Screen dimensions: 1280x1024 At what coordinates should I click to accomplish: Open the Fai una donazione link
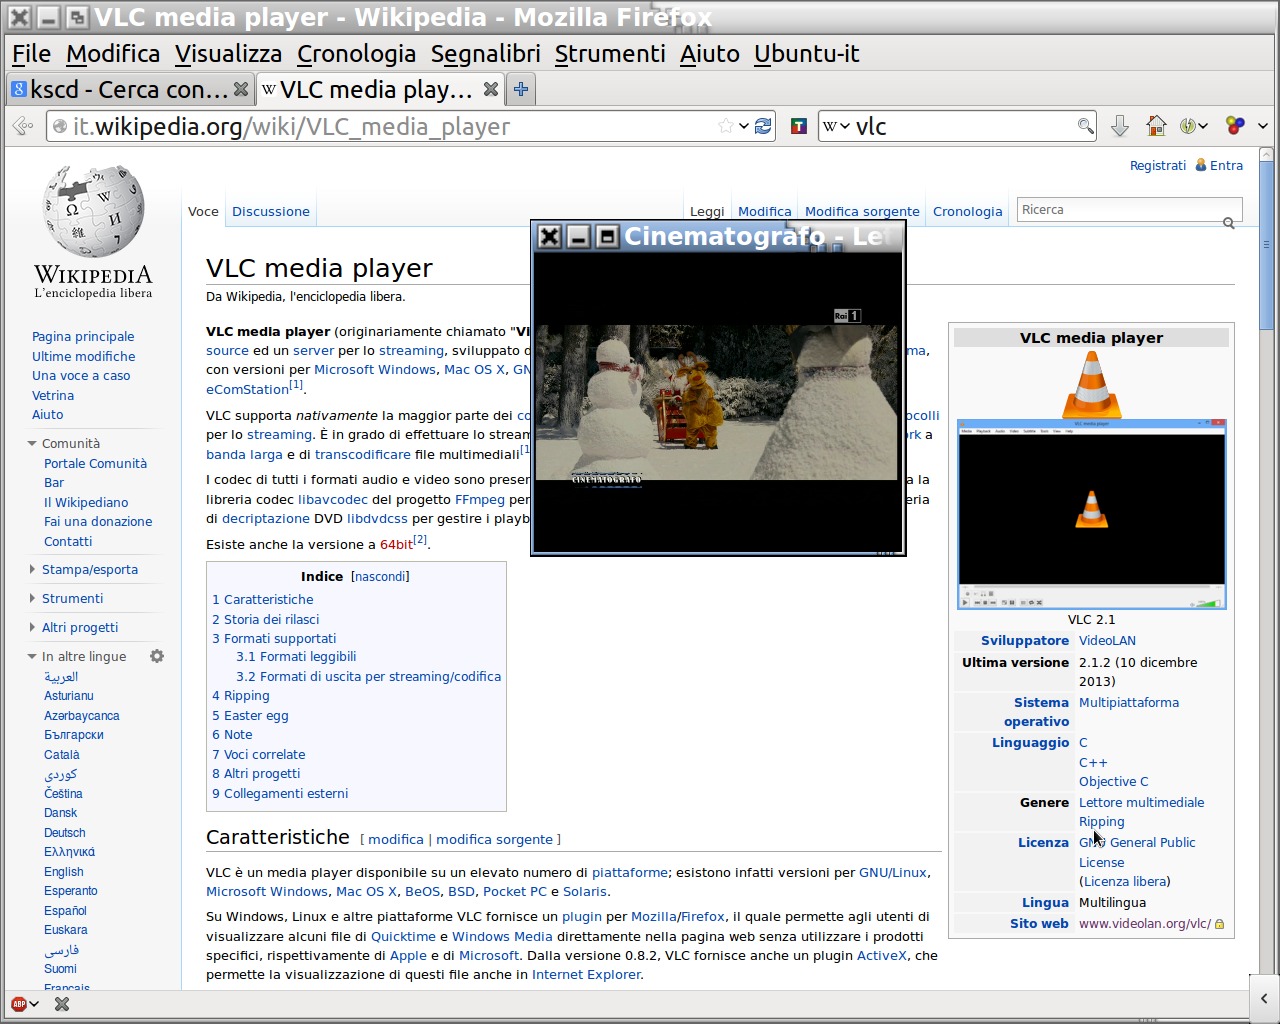pyautogui.click(x=98, y=522)
